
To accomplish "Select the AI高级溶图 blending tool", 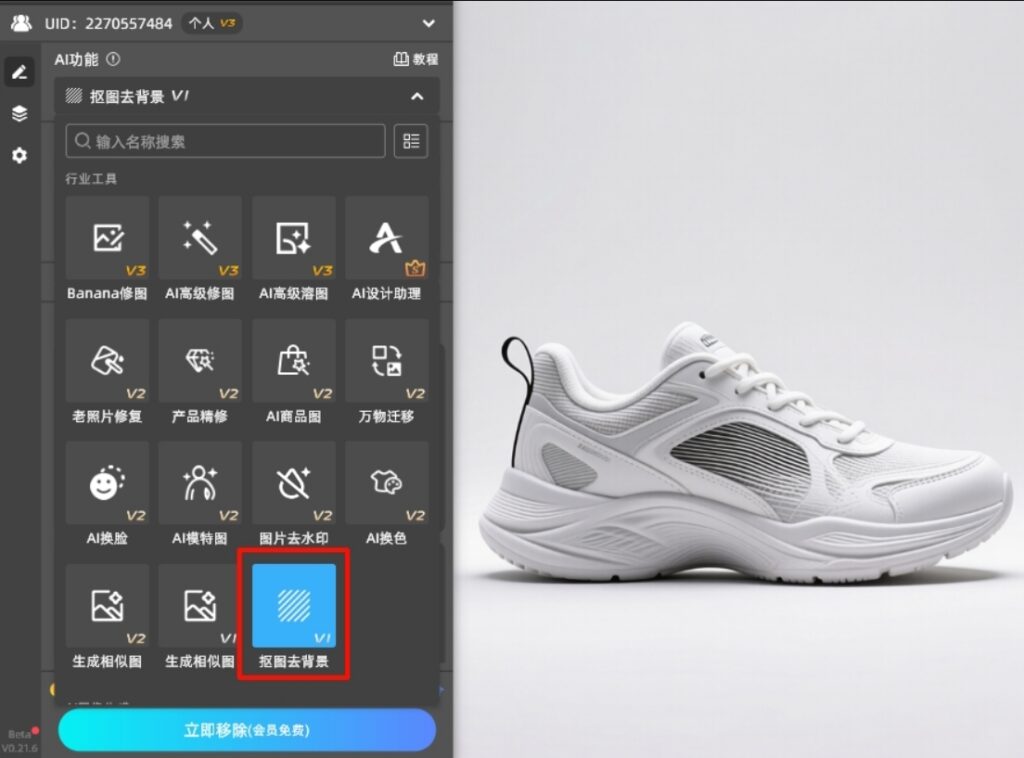I will tap(293, 240).
